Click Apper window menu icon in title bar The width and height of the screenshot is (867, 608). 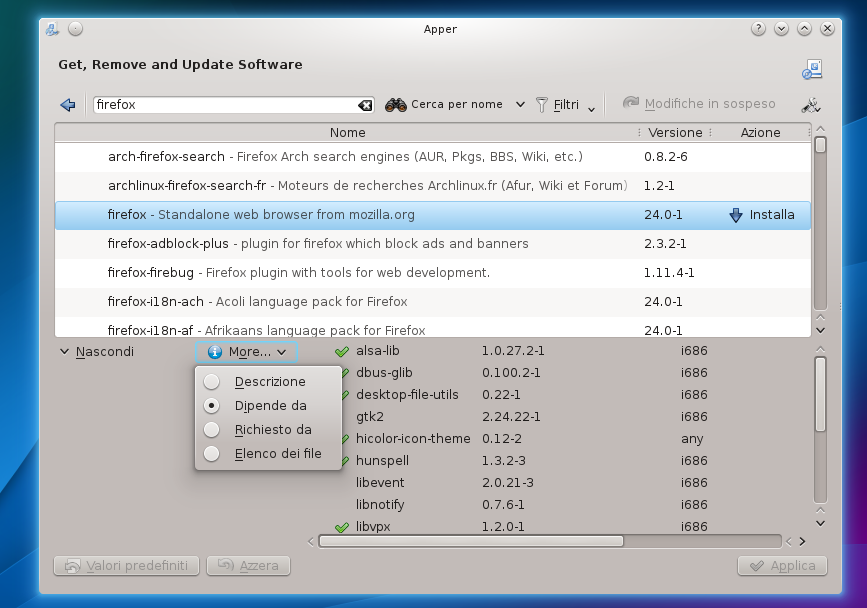pos(52,29)
